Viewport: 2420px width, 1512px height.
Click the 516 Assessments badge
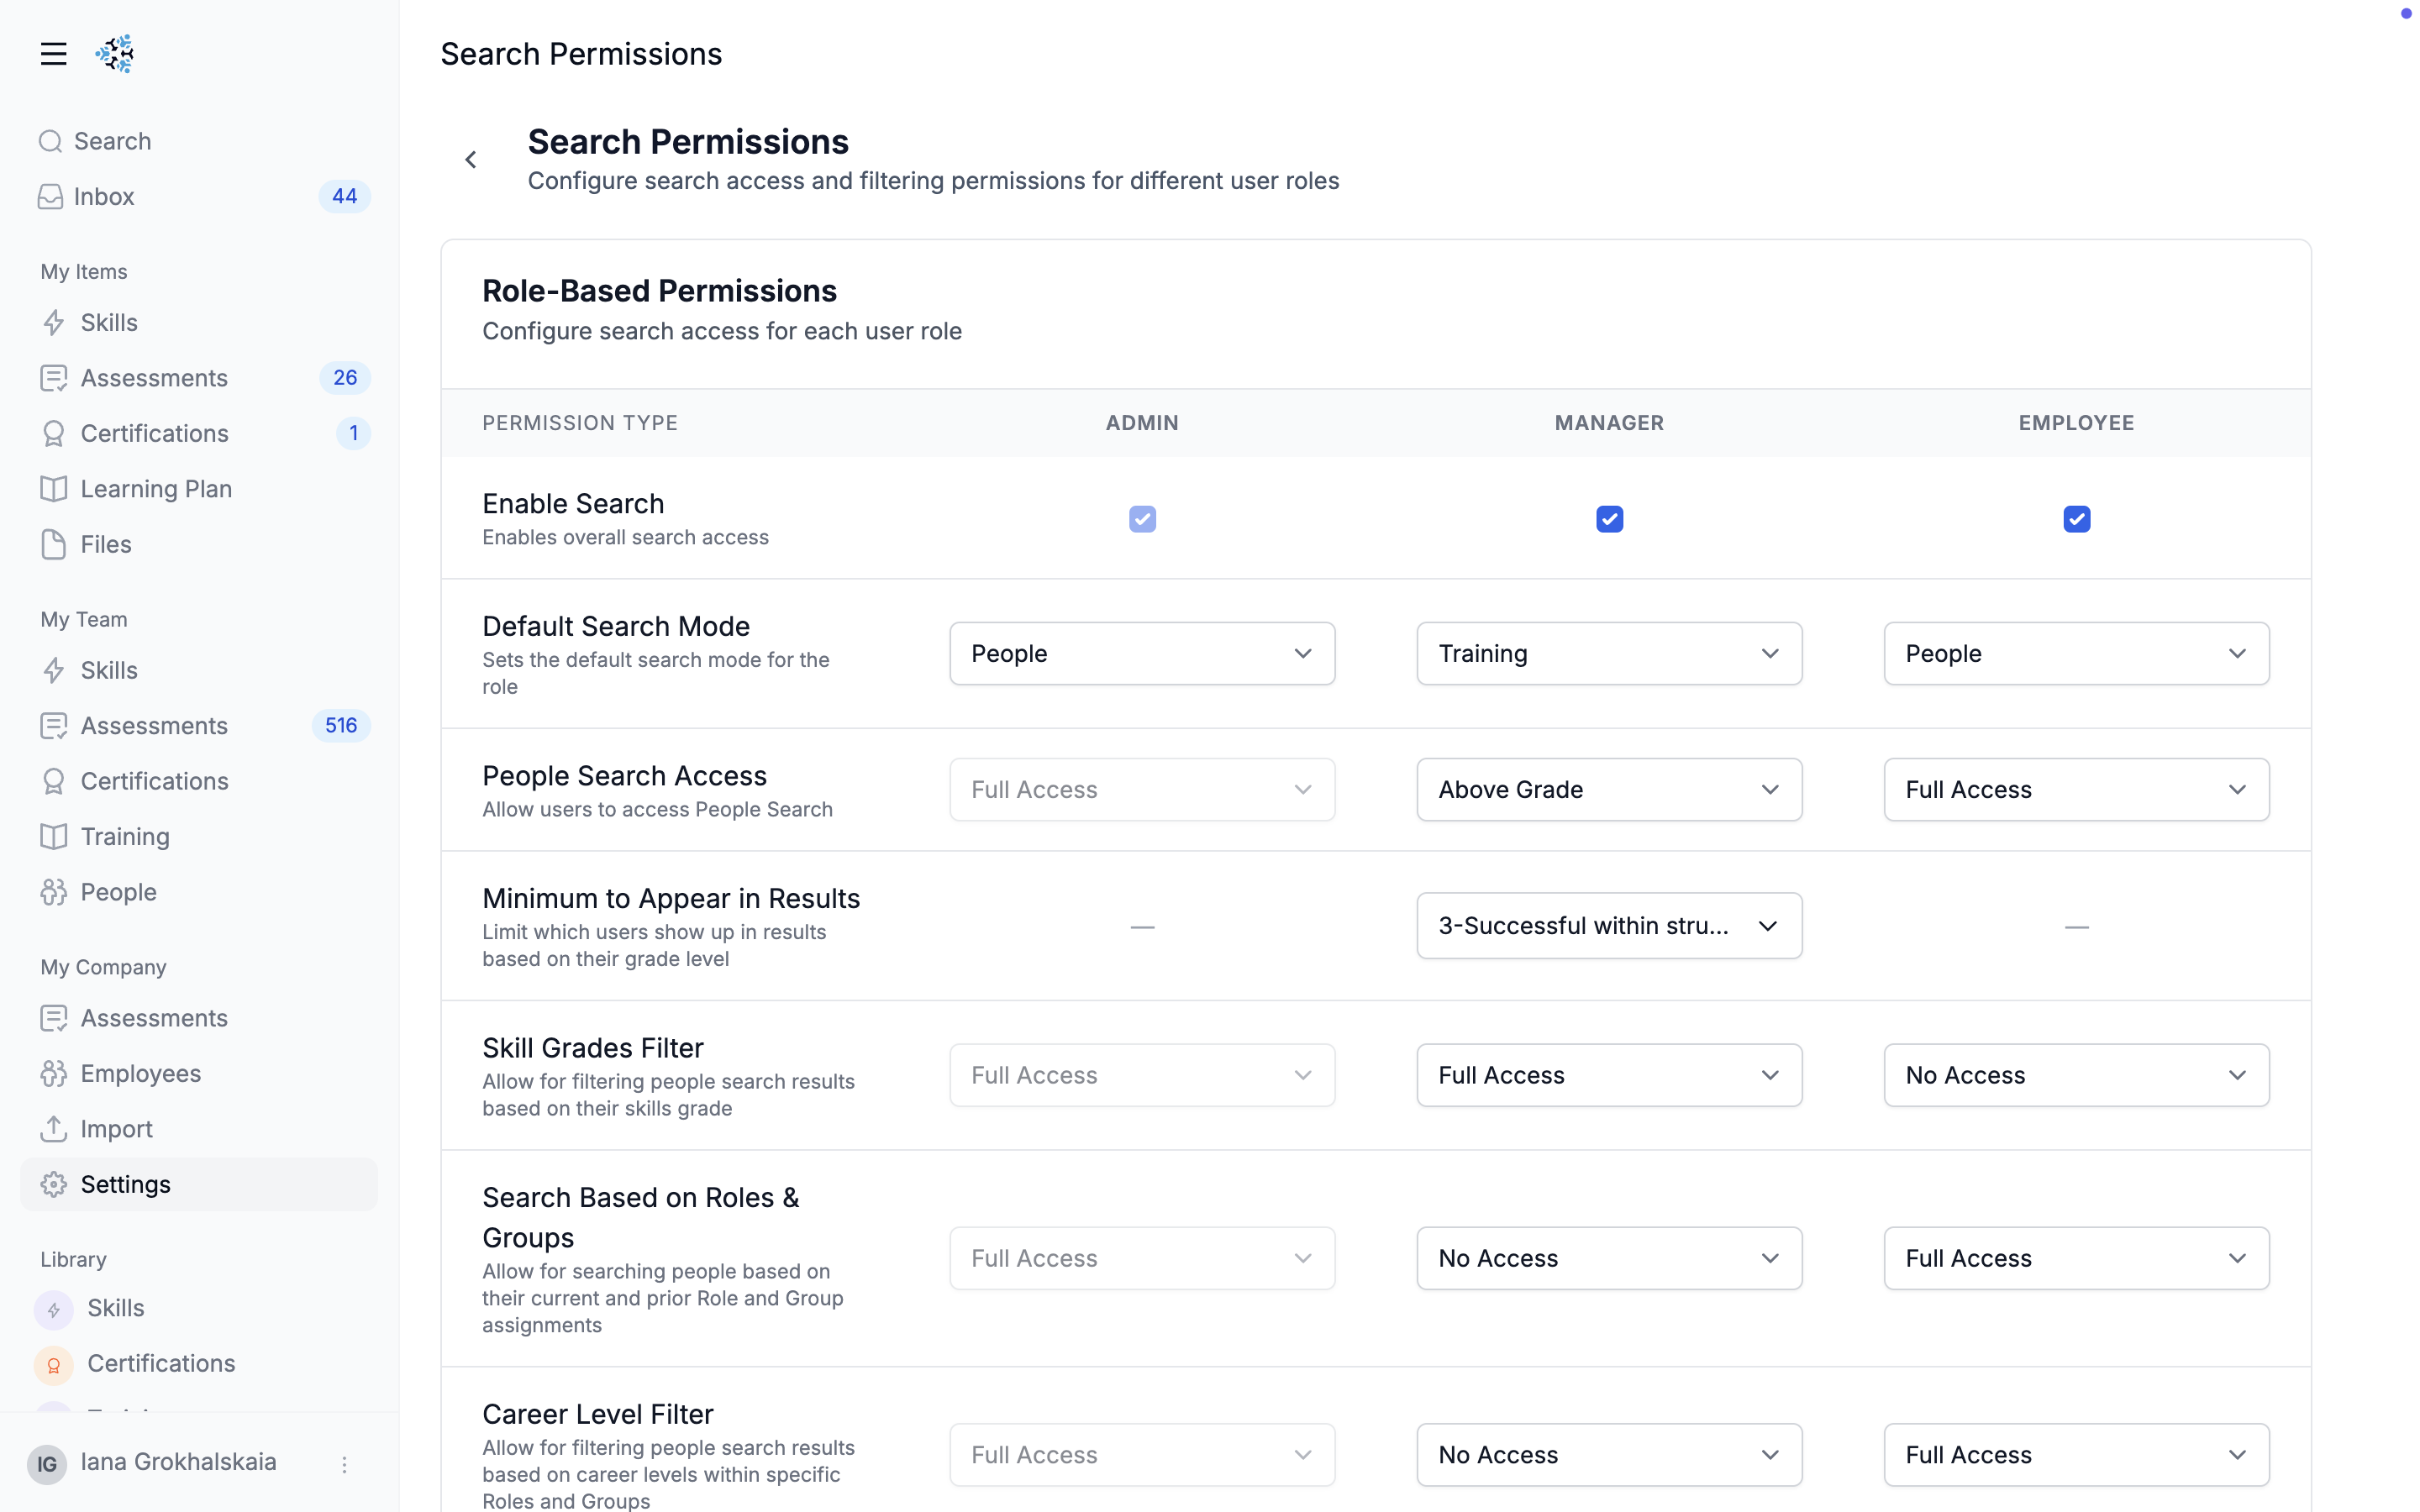pos(341,725)
